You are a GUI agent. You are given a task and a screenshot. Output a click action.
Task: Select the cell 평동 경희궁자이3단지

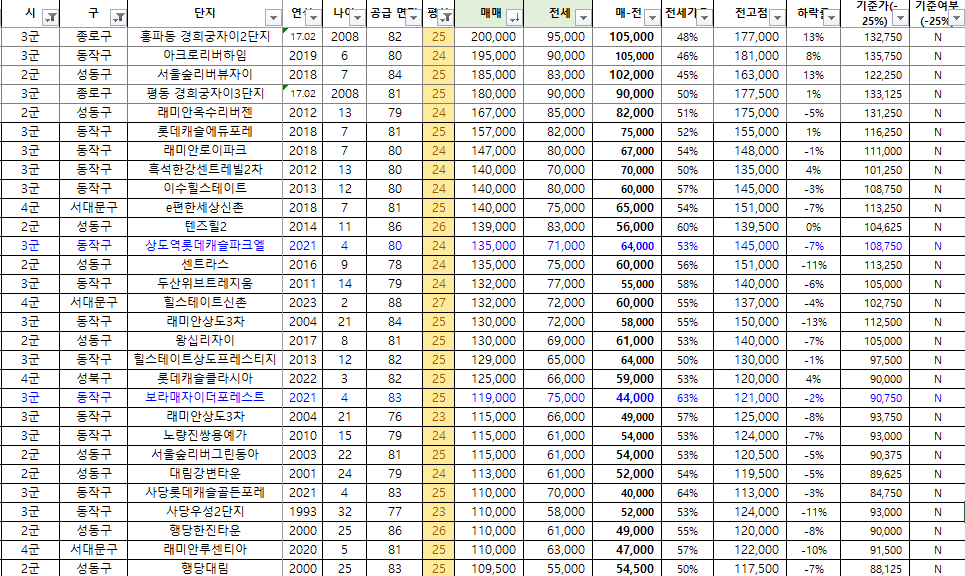[205, 94]
